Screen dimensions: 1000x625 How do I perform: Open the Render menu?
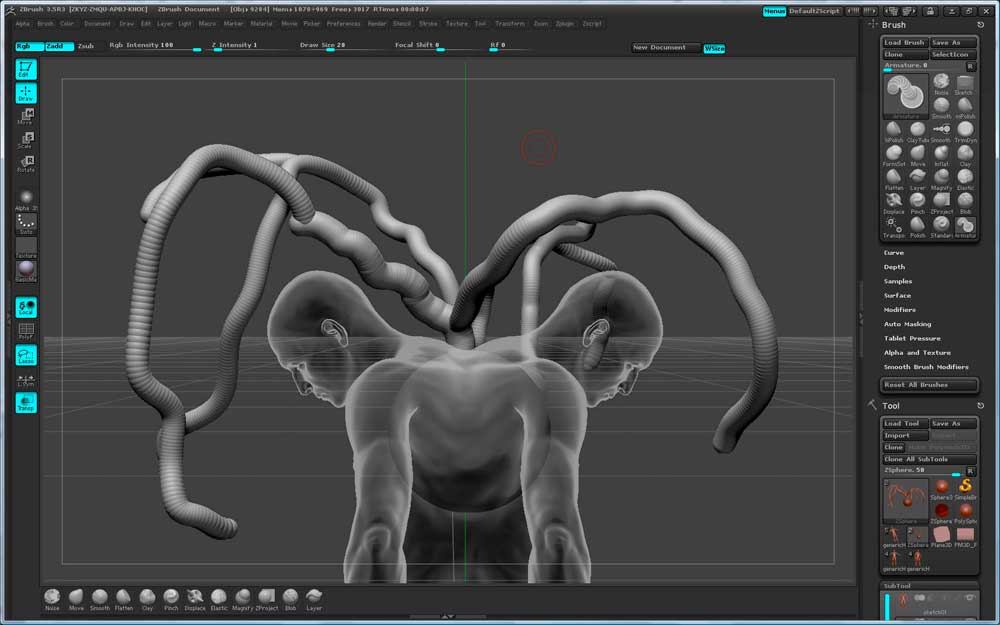pos(377,24)
